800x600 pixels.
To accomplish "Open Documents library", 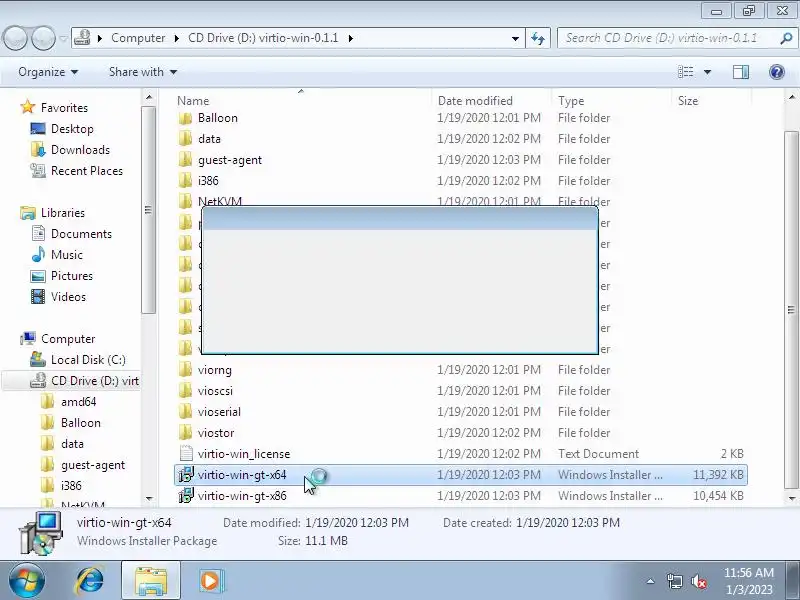I will [x=81, y=234].
